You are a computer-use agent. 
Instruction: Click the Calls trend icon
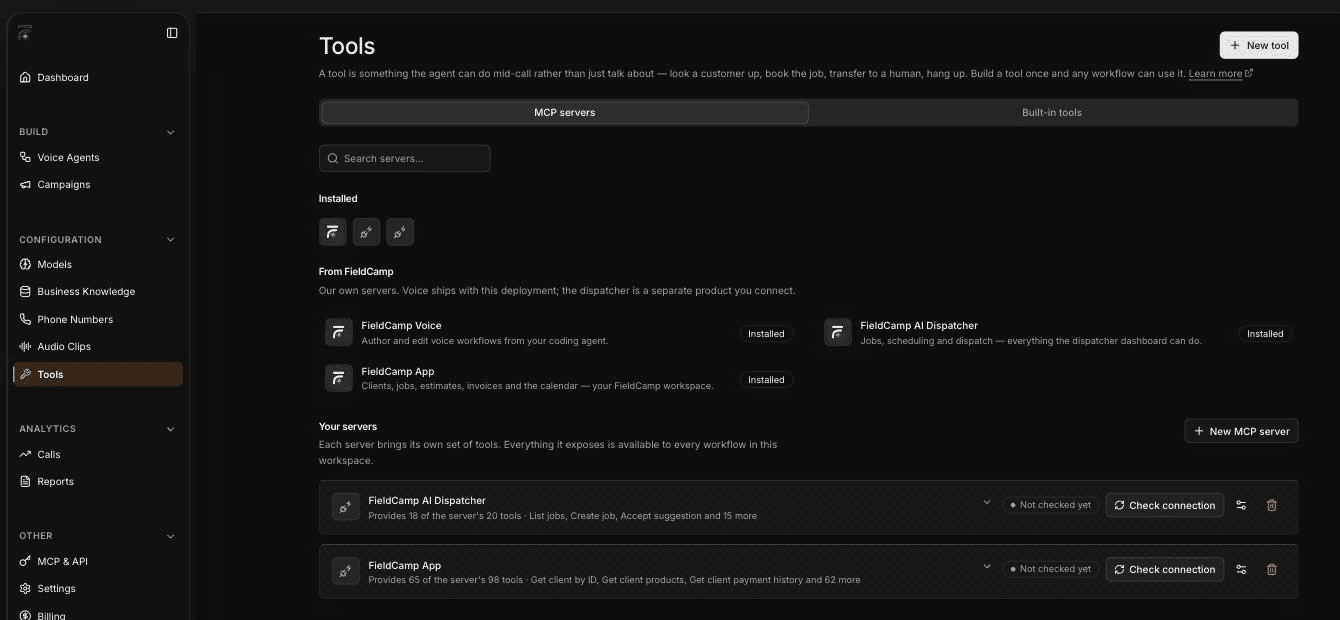pyautogui.click(x=26, y=454)
